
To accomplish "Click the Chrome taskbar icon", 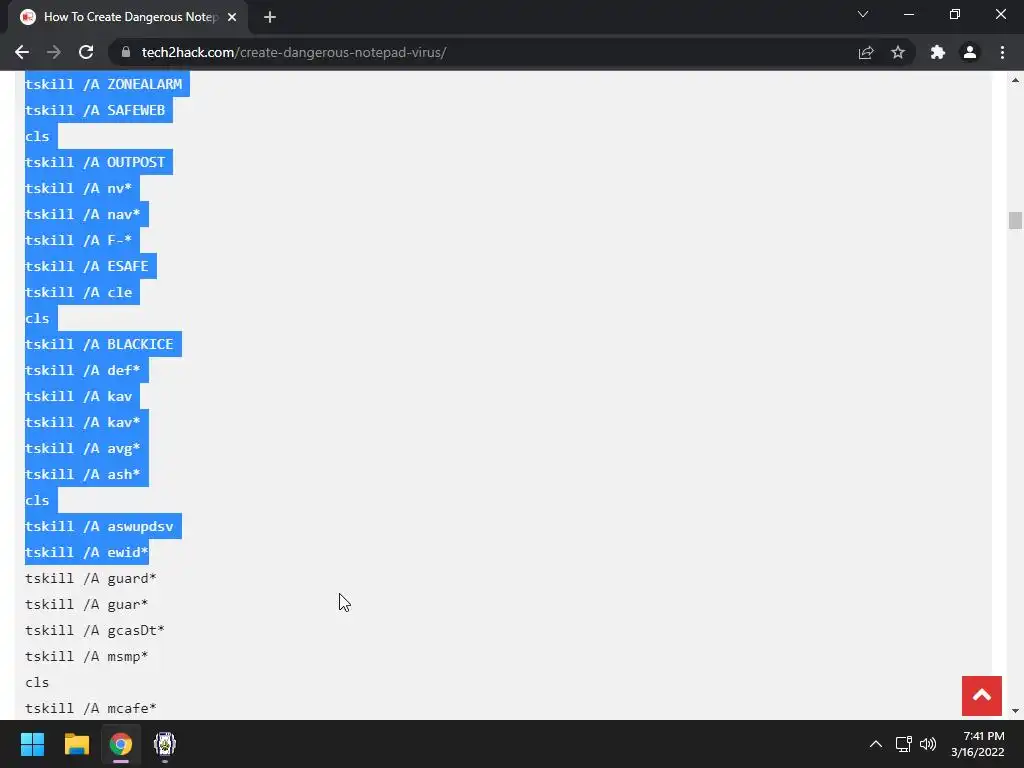I will coord(121,744).
